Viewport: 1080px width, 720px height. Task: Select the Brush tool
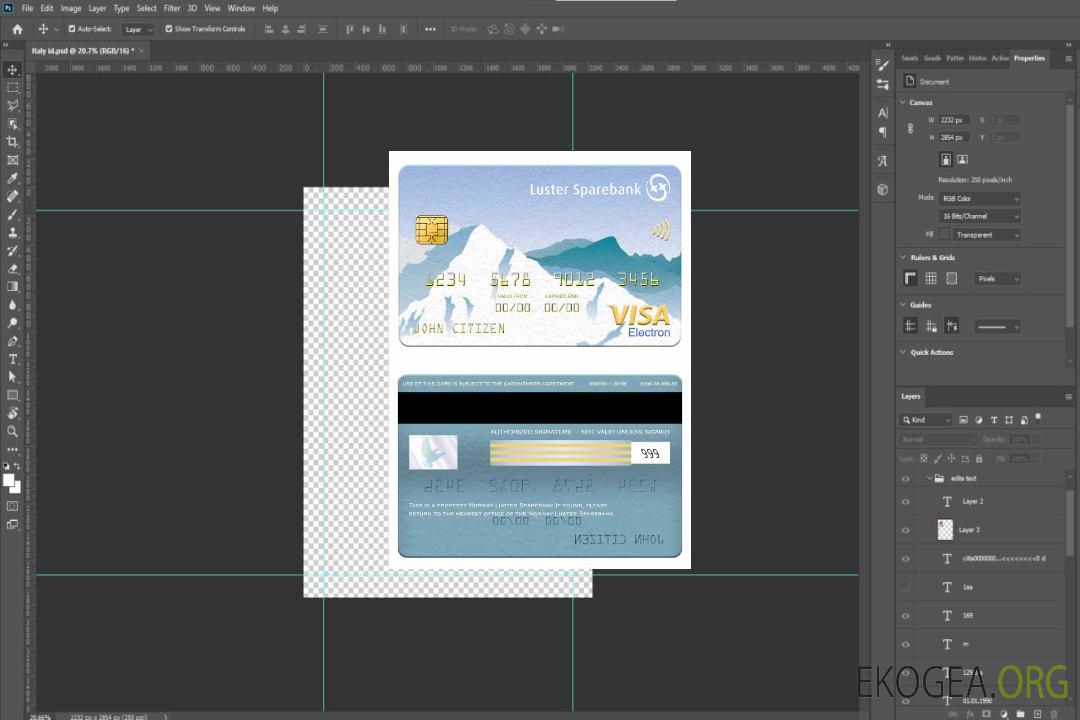coord(12,214)
